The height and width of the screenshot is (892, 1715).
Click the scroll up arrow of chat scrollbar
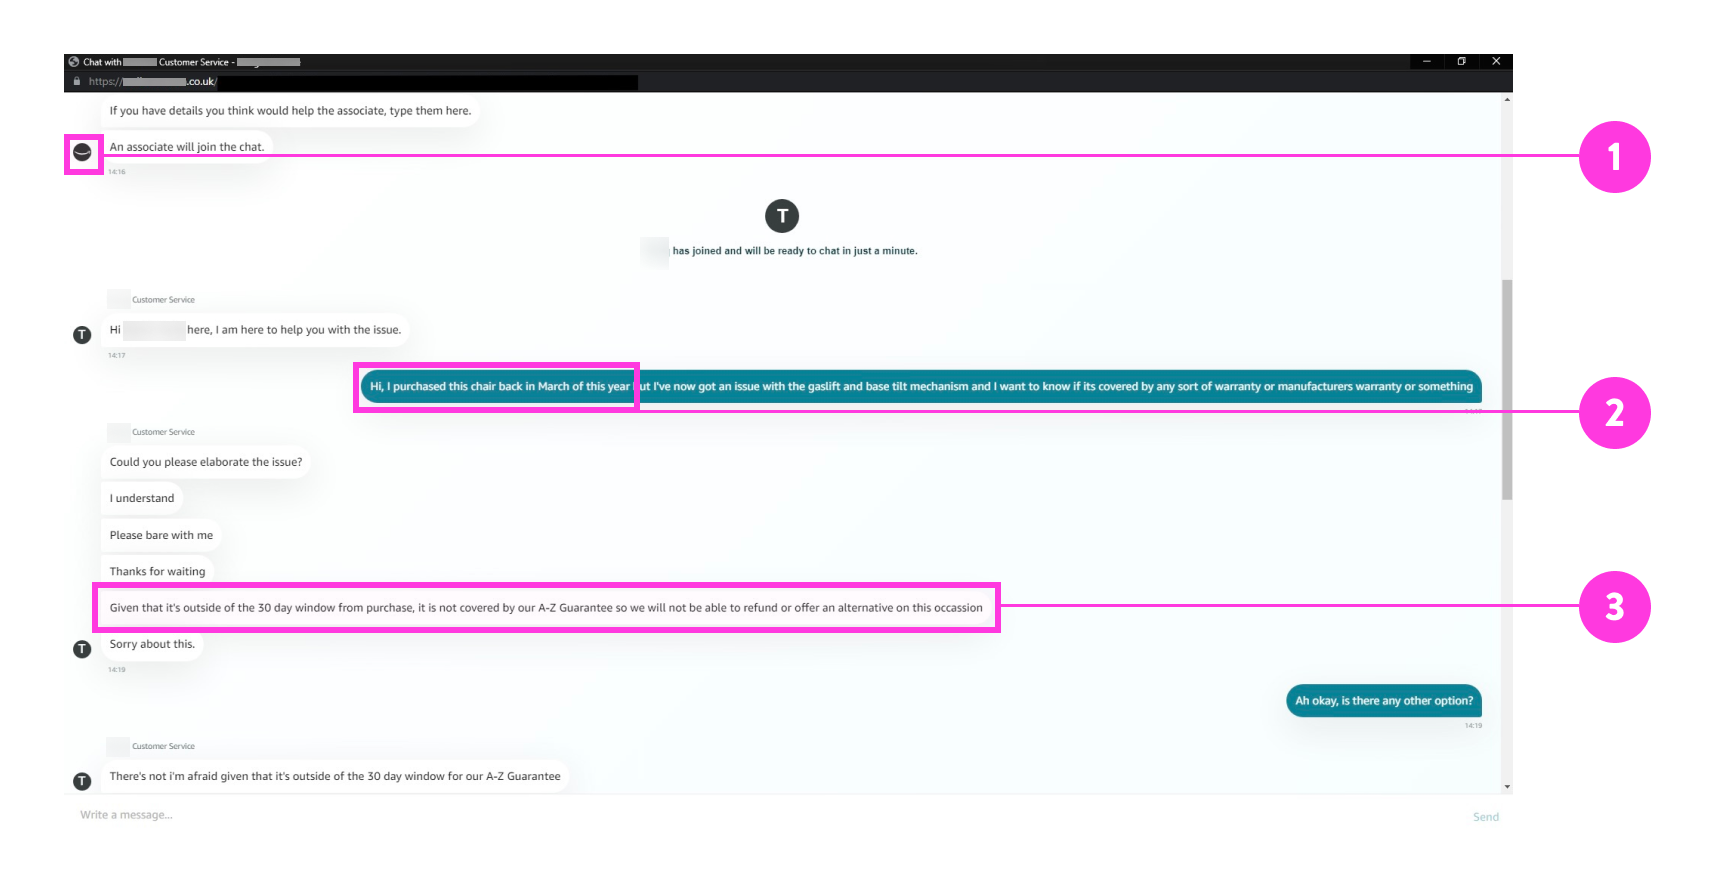1506,100
